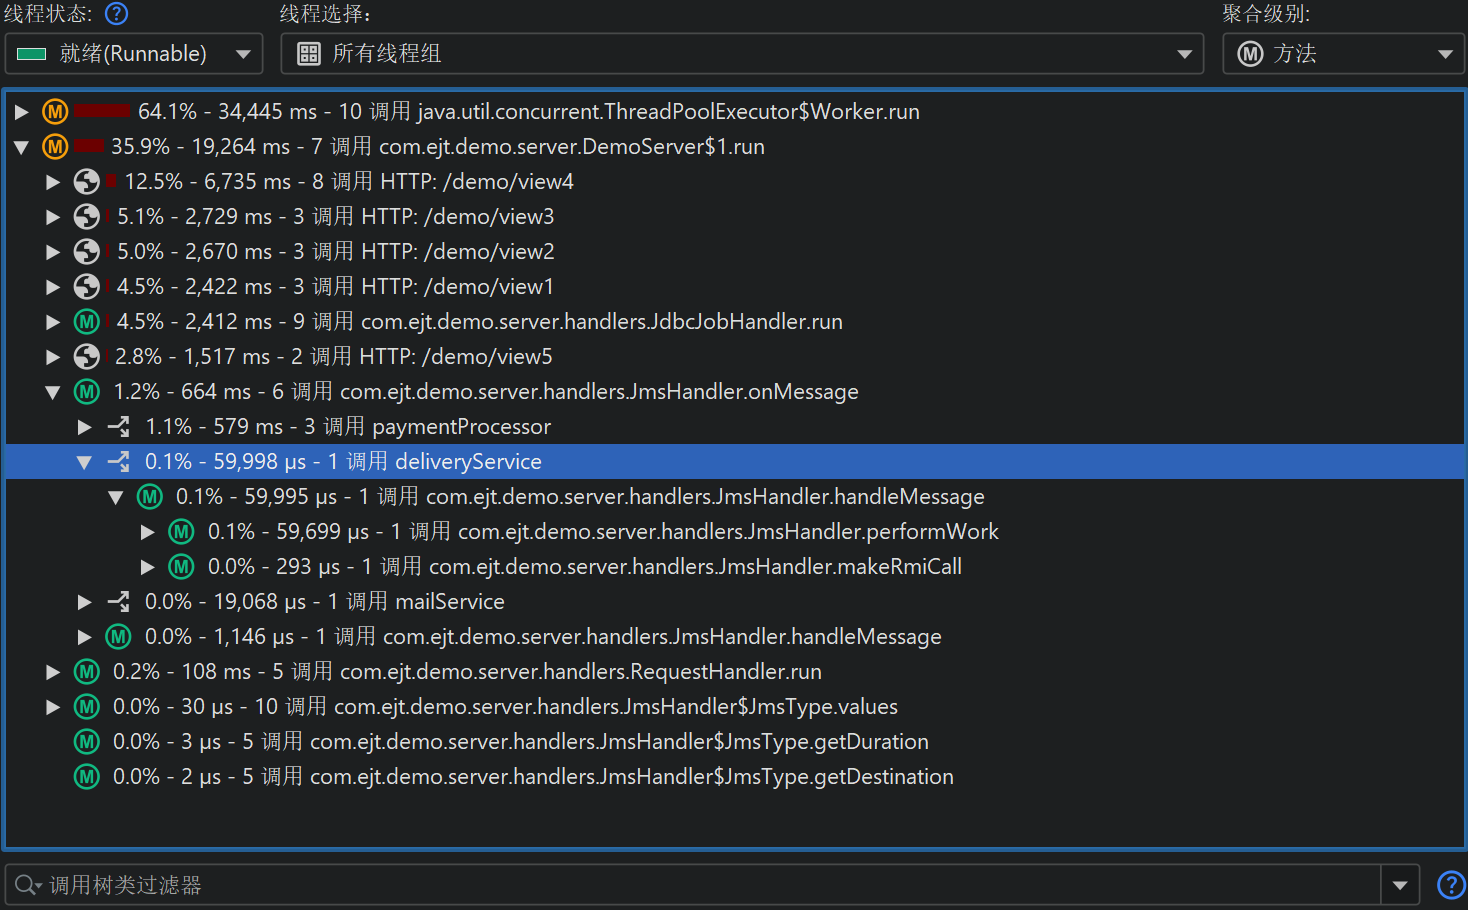Select the mailService row text
Viewport: 1468px width, 910px height.
pyautogui.click(x=325, y=602)
